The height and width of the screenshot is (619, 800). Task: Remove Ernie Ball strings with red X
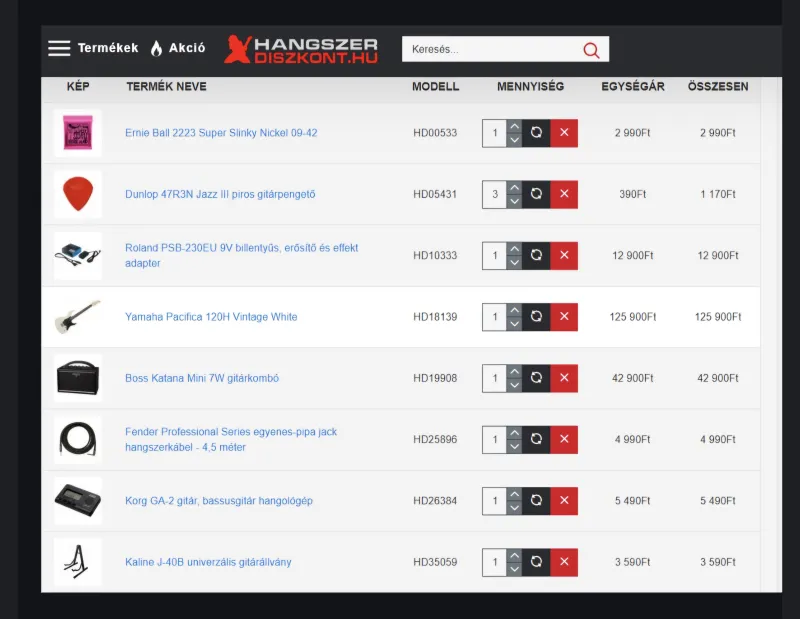564,133
